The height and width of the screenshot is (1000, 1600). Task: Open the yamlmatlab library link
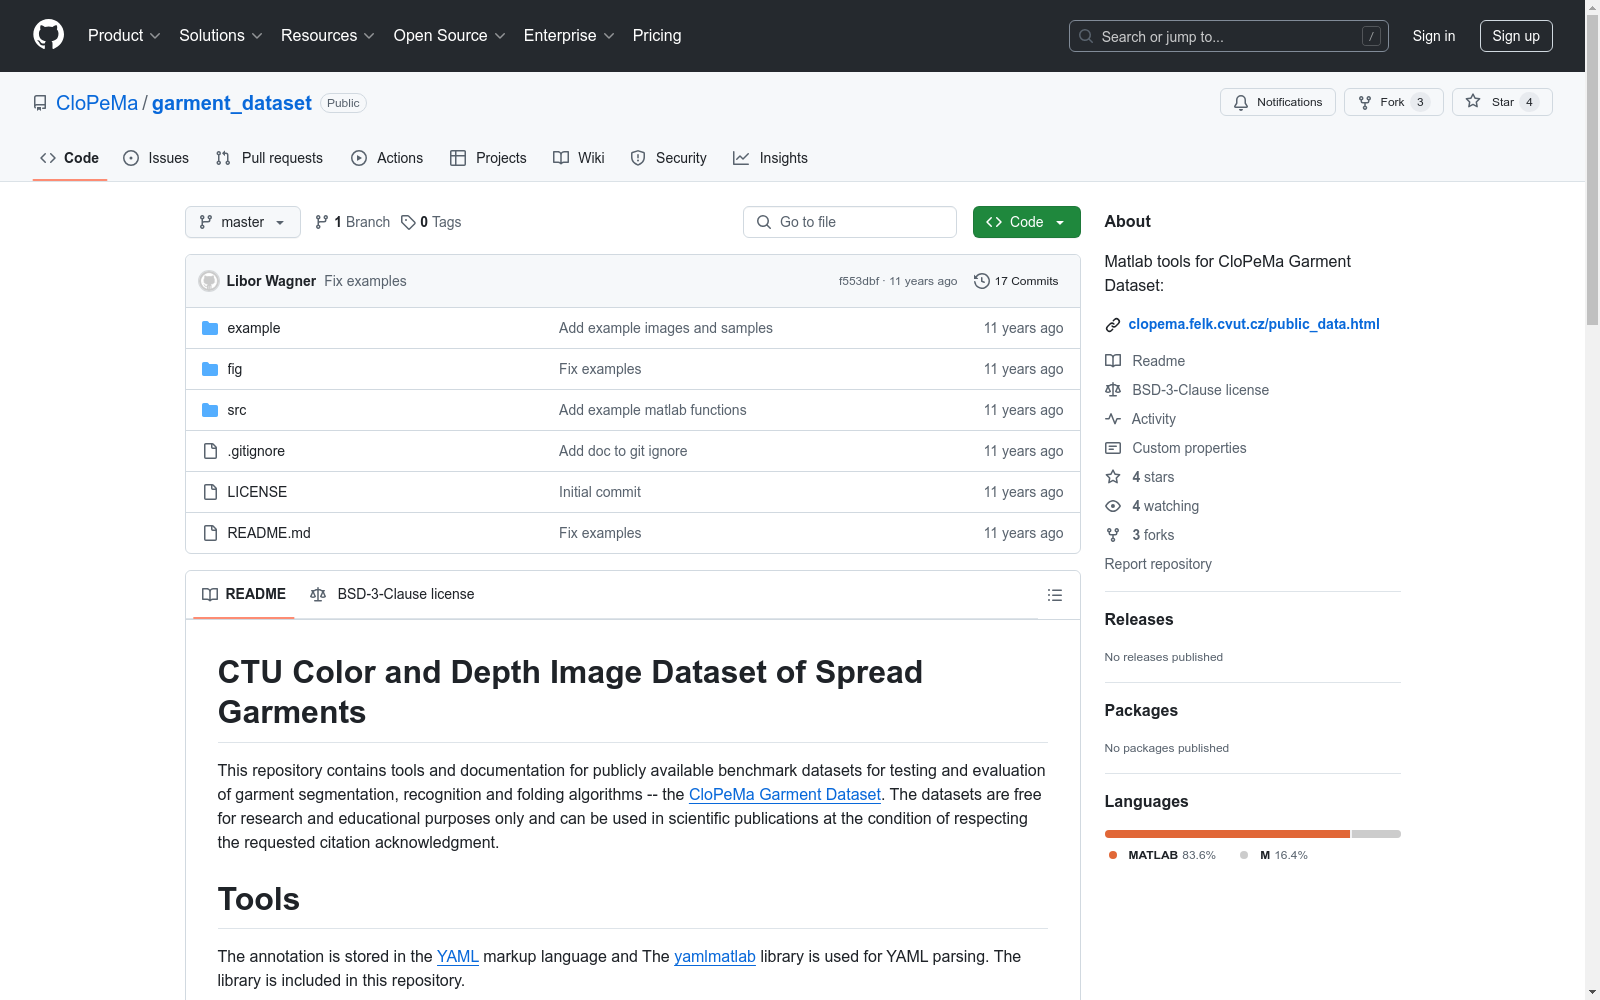(x=715, y=956)
